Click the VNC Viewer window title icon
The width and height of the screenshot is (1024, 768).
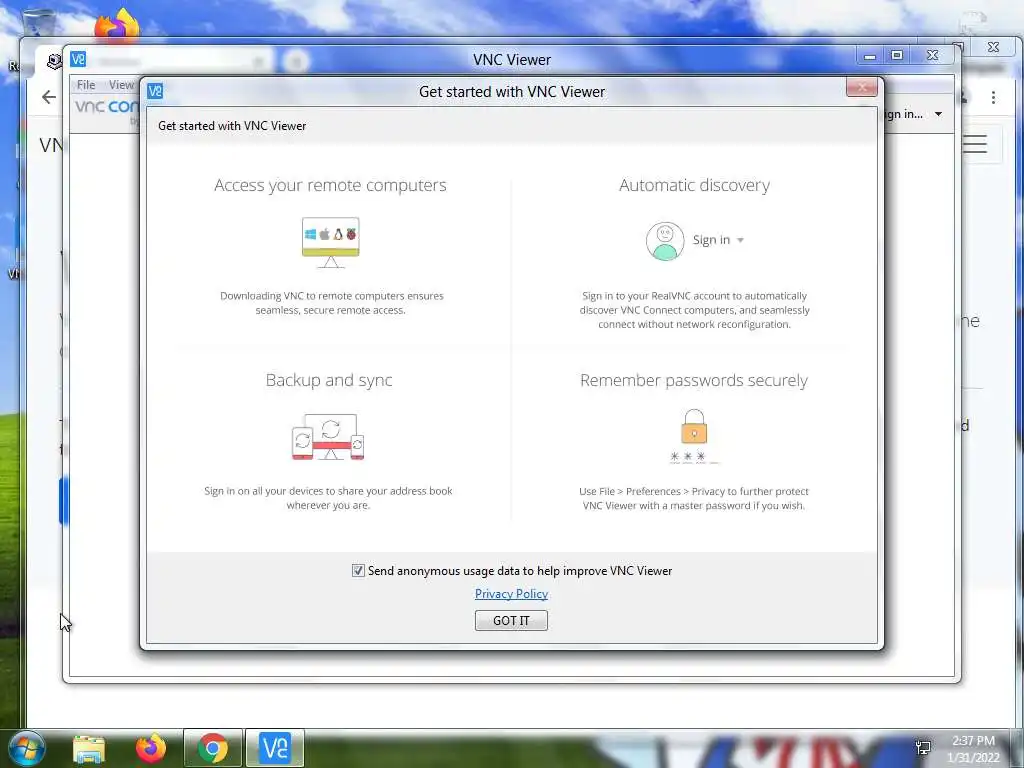pos(78,59)
